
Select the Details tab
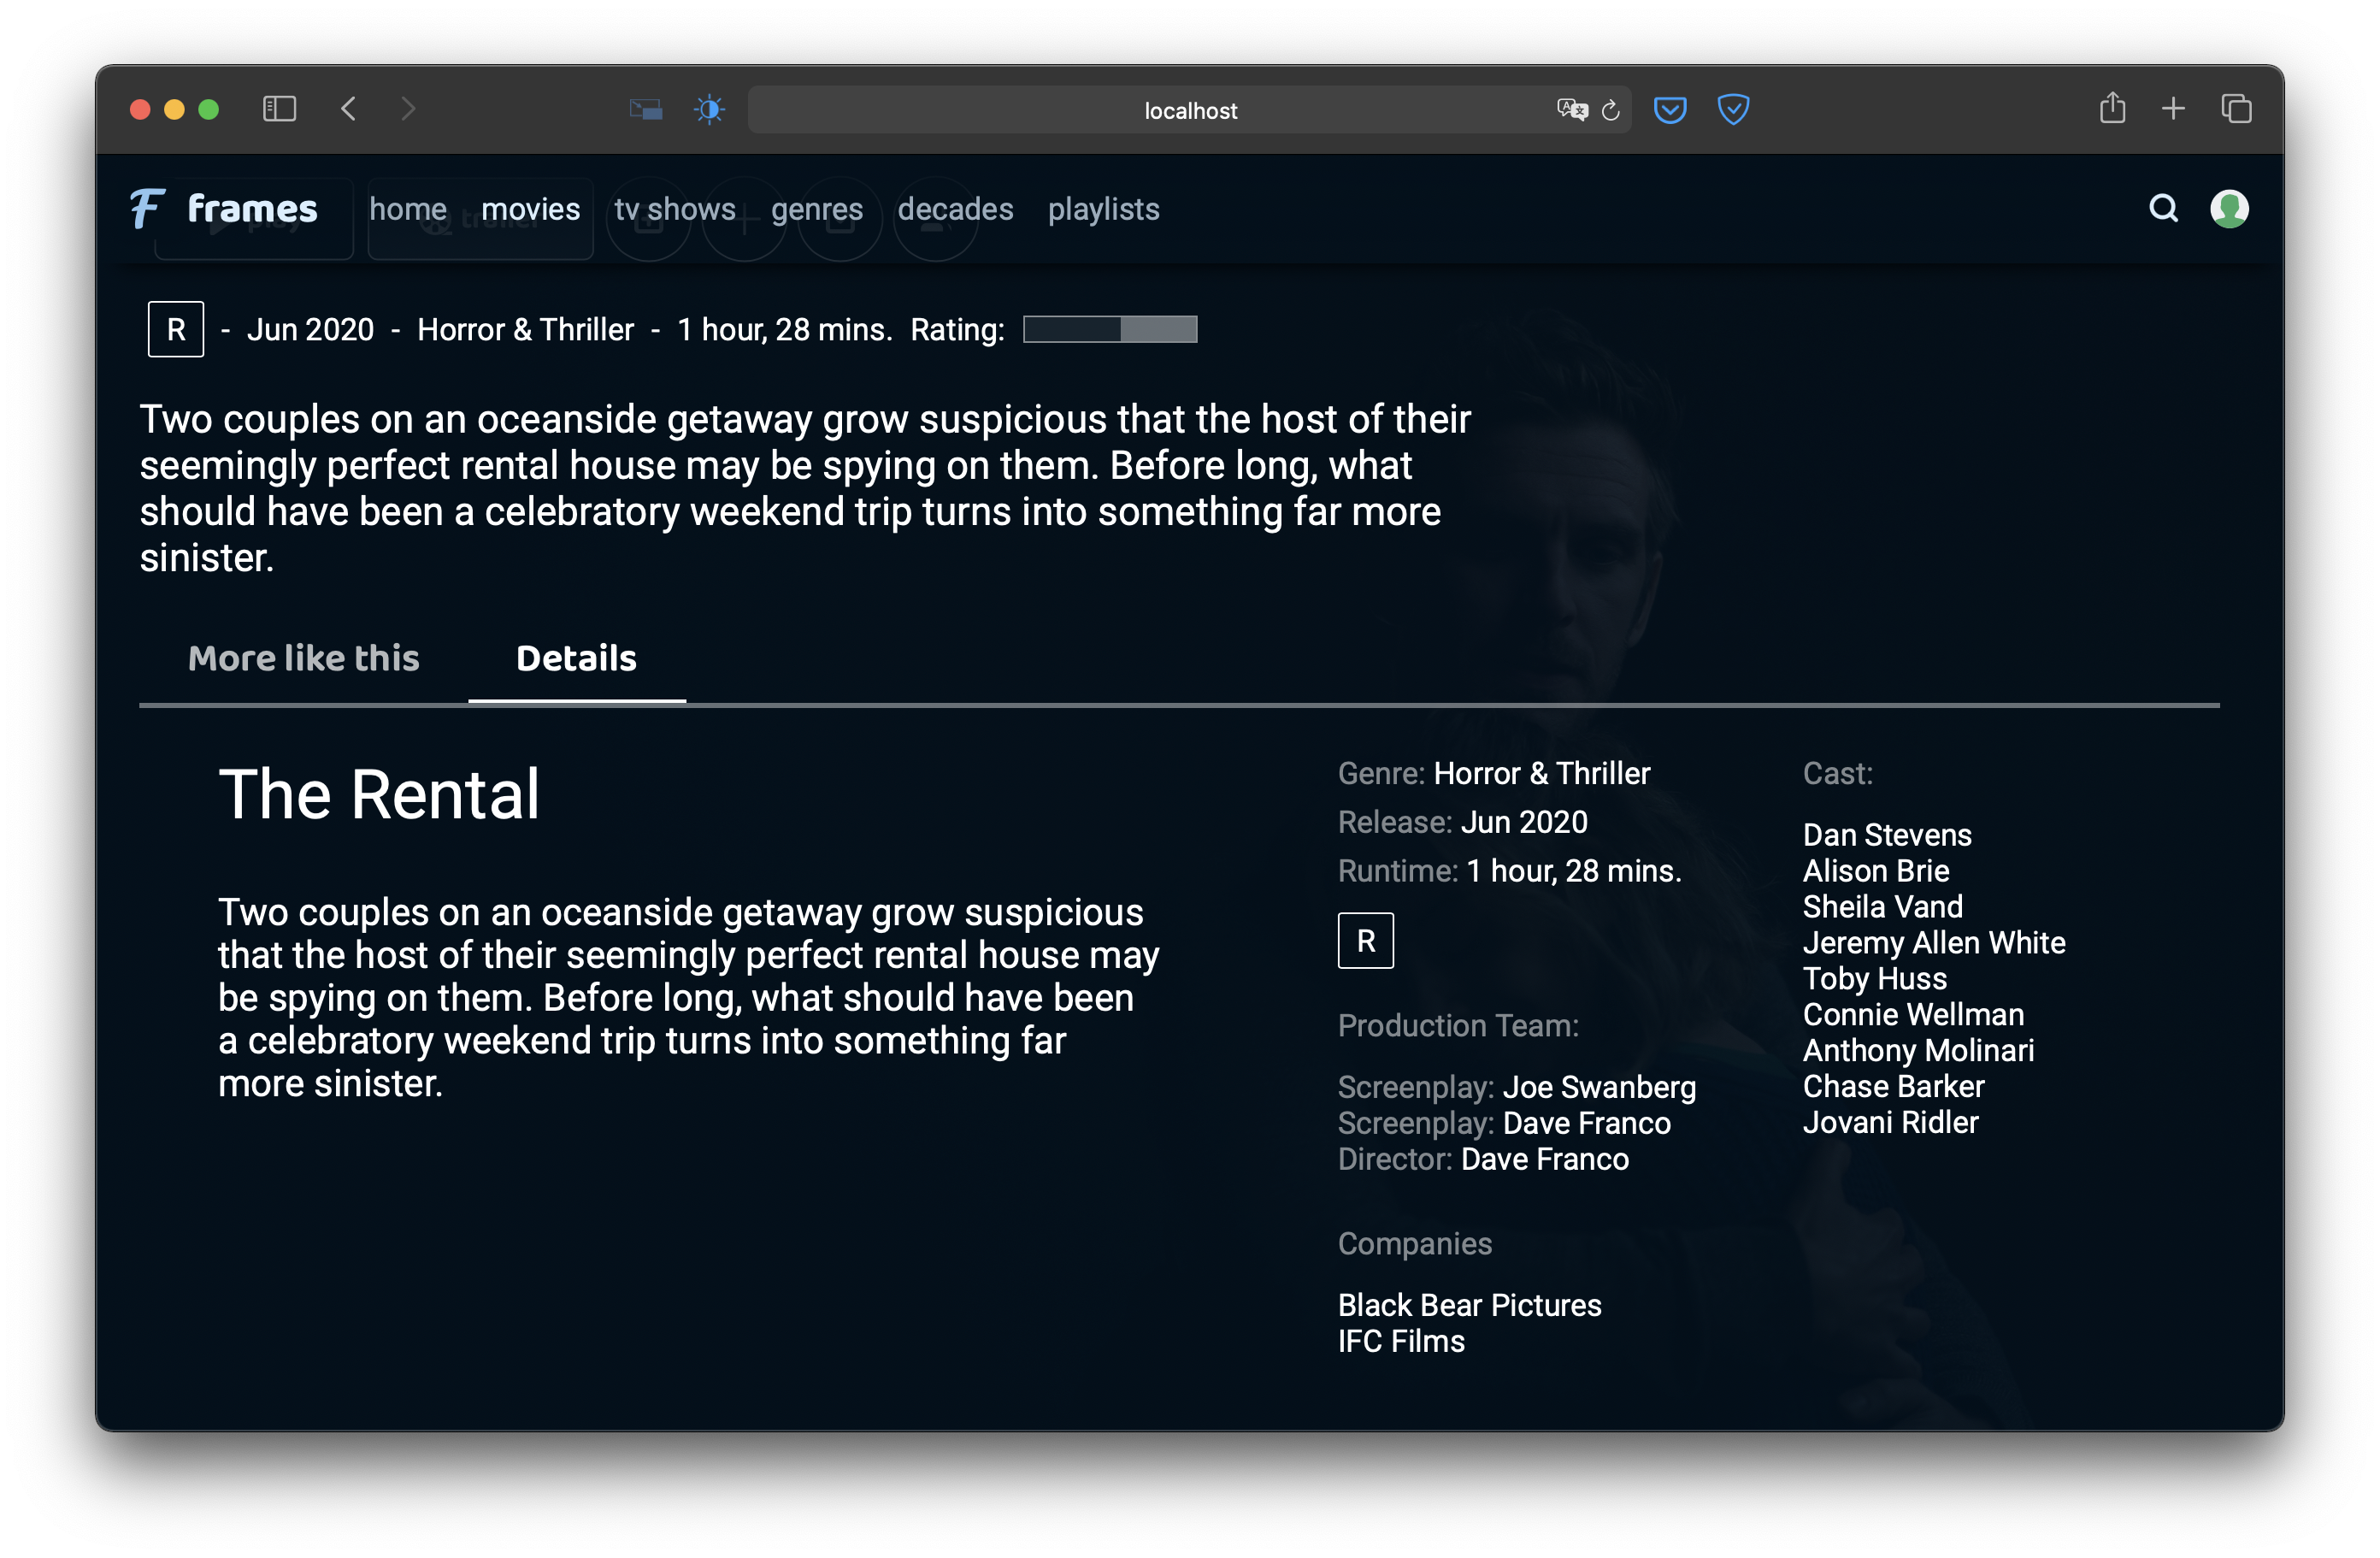click(576, 658)
